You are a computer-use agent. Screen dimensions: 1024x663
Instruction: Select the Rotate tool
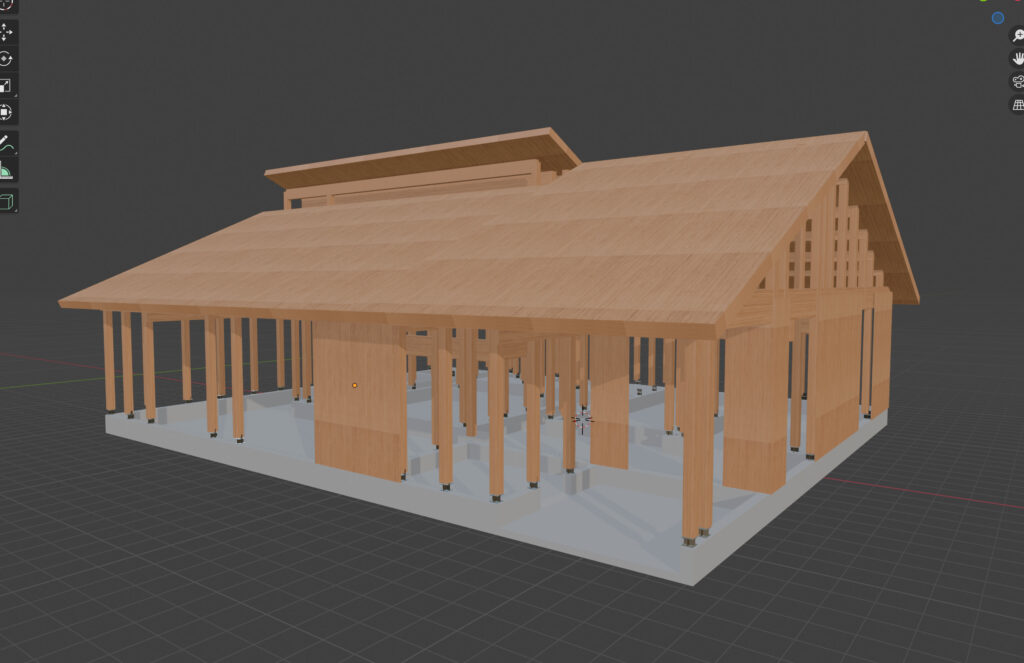7,59
